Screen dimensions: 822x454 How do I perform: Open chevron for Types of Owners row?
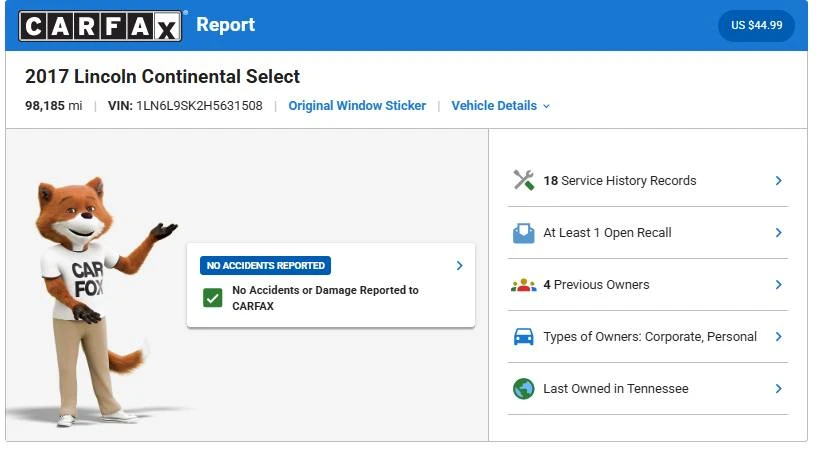tap(778, 337)
